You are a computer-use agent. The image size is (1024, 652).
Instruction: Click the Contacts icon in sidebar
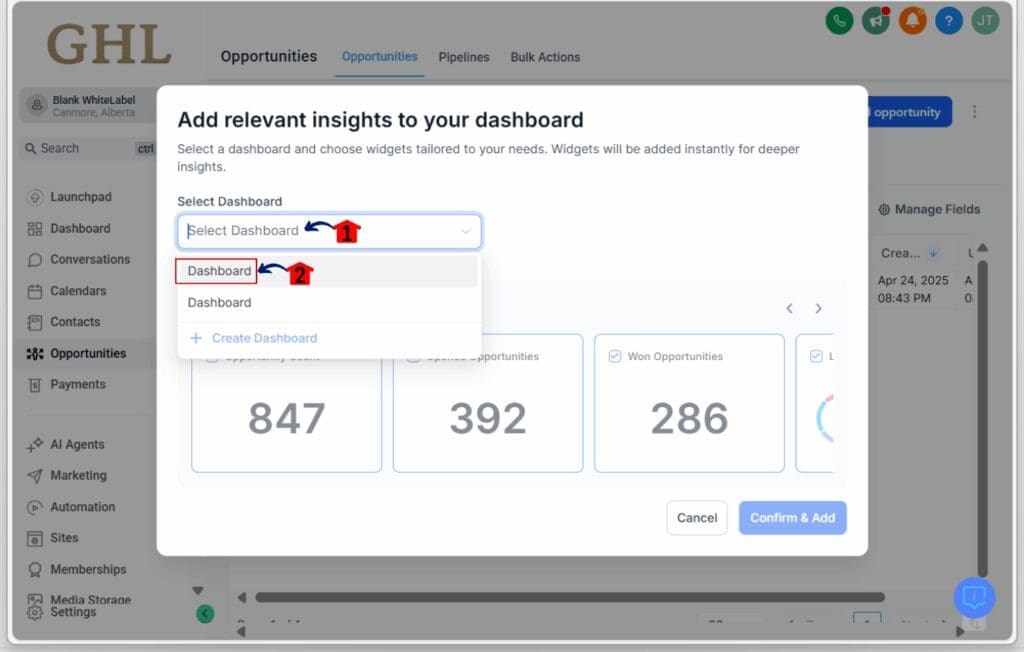[35, 322]
